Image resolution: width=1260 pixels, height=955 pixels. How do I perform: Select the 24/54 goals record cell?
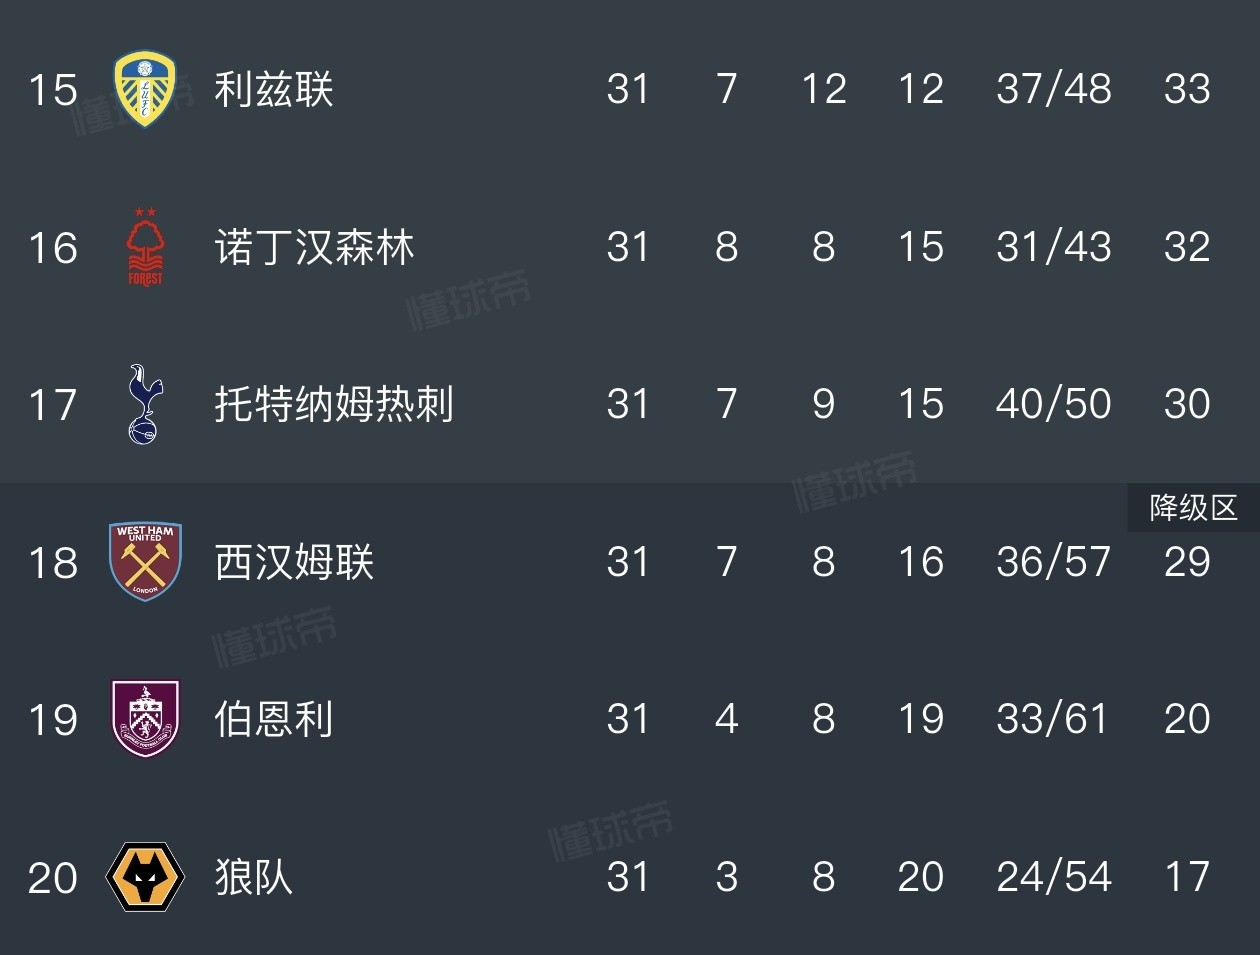1053,877
